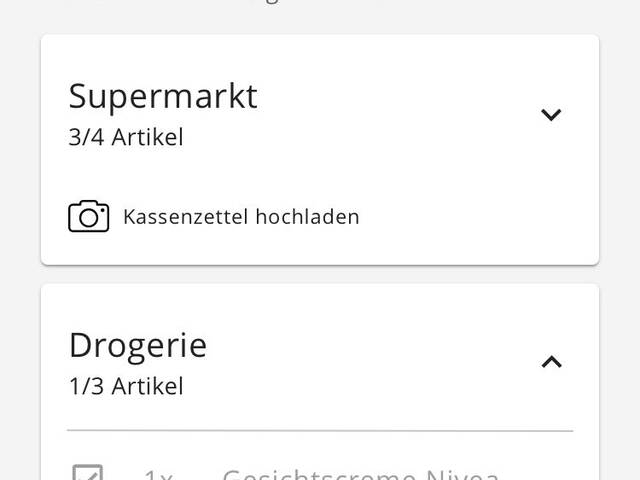Click the Kassenzettel hochladen link
The width and height of the screenshot is (640, 480).
[x=241, y=216]
